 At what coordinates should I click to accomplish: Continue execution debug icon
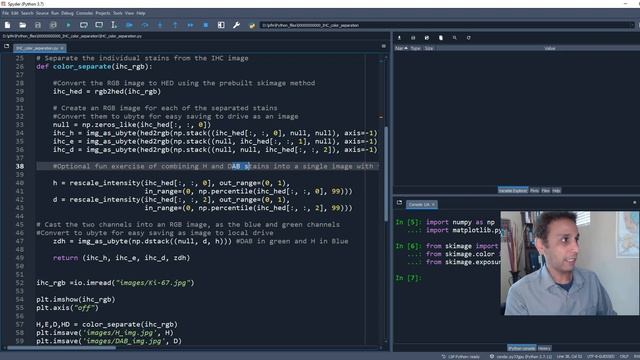[191, 25]
